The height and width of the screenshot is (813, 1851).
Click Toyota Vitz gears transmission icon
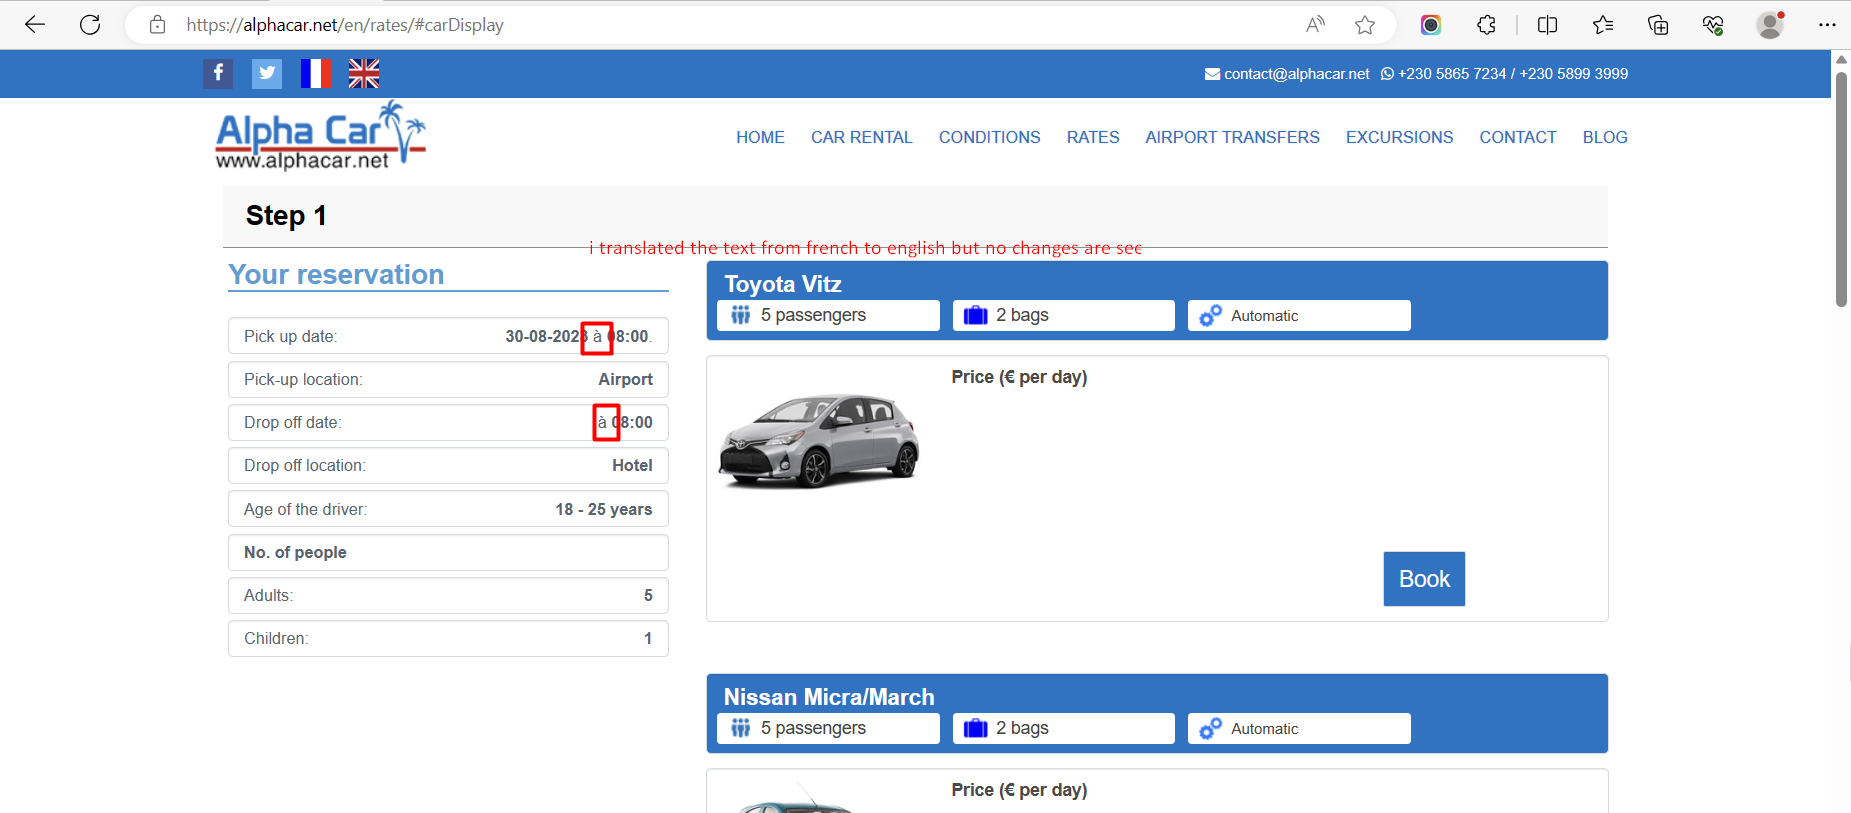1210,315
